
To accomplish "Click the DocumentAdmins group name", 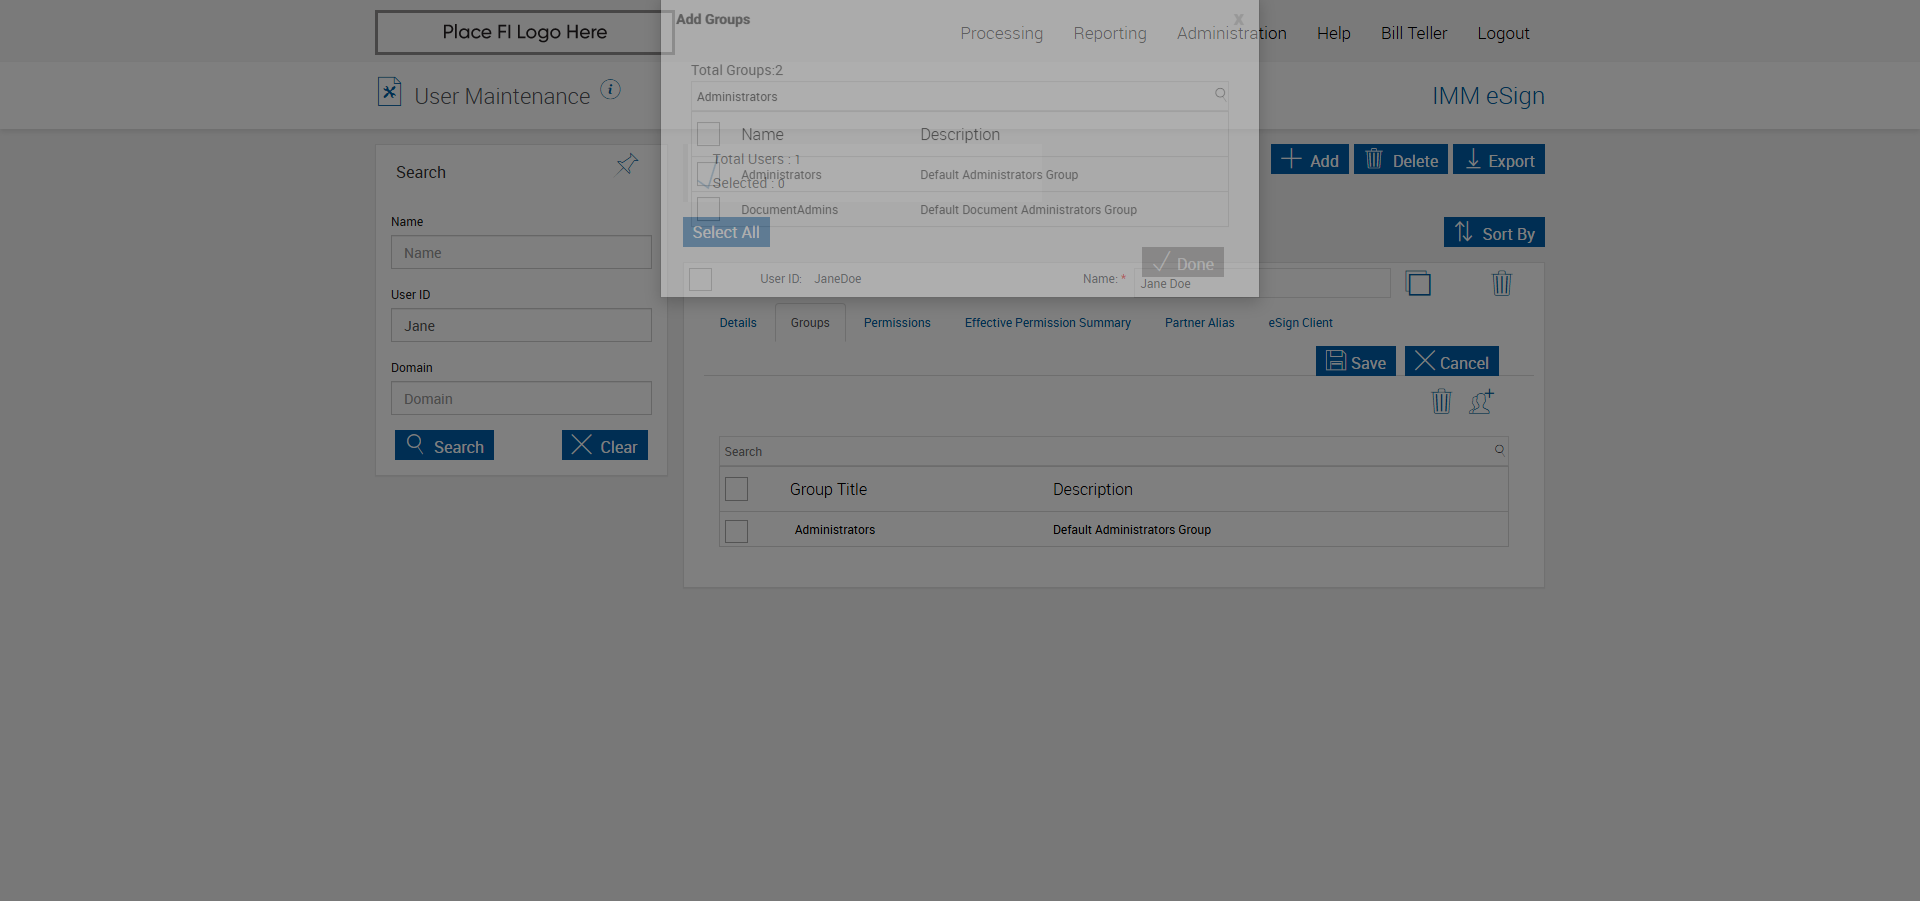I will pos(789,210).
